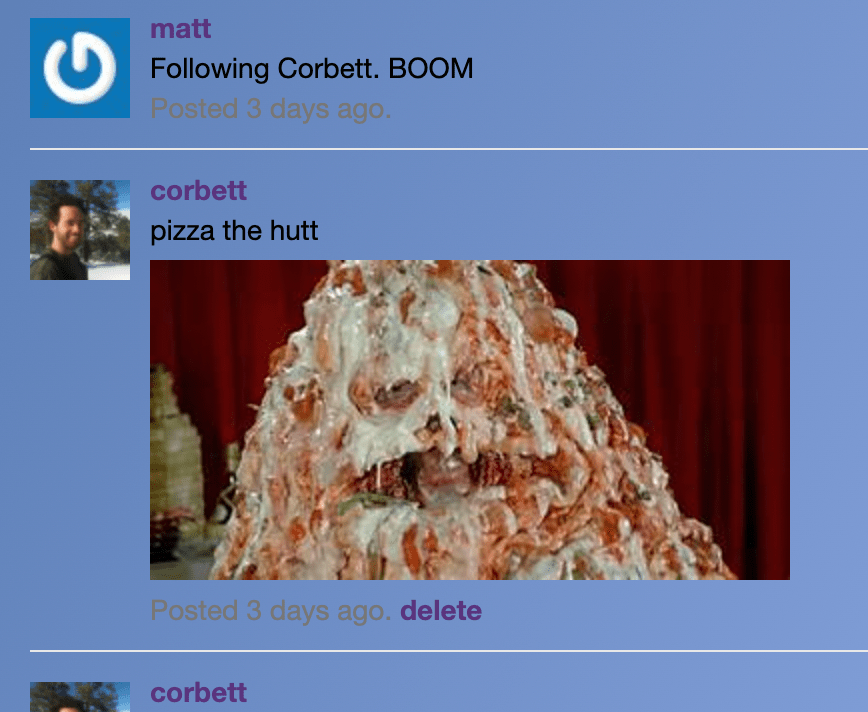Open the Pizza the Hutt image

[x=470, y=420]
